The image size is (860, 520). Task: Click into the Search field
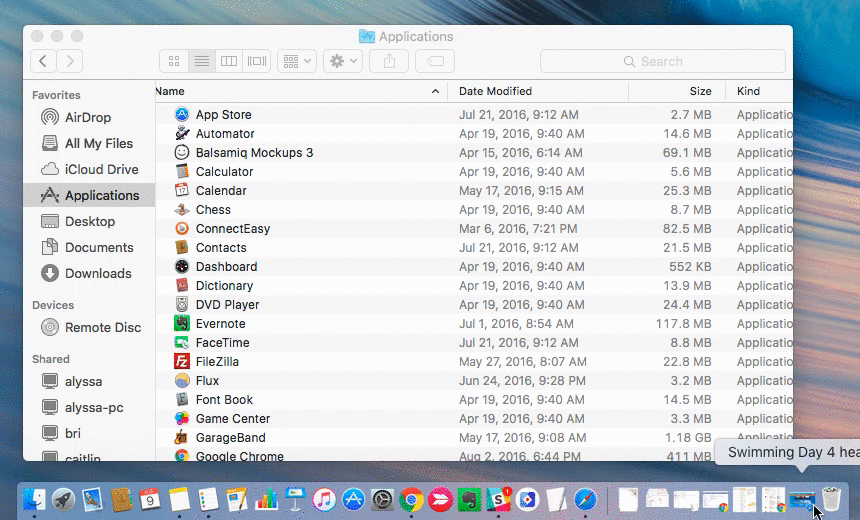[663, 61]
